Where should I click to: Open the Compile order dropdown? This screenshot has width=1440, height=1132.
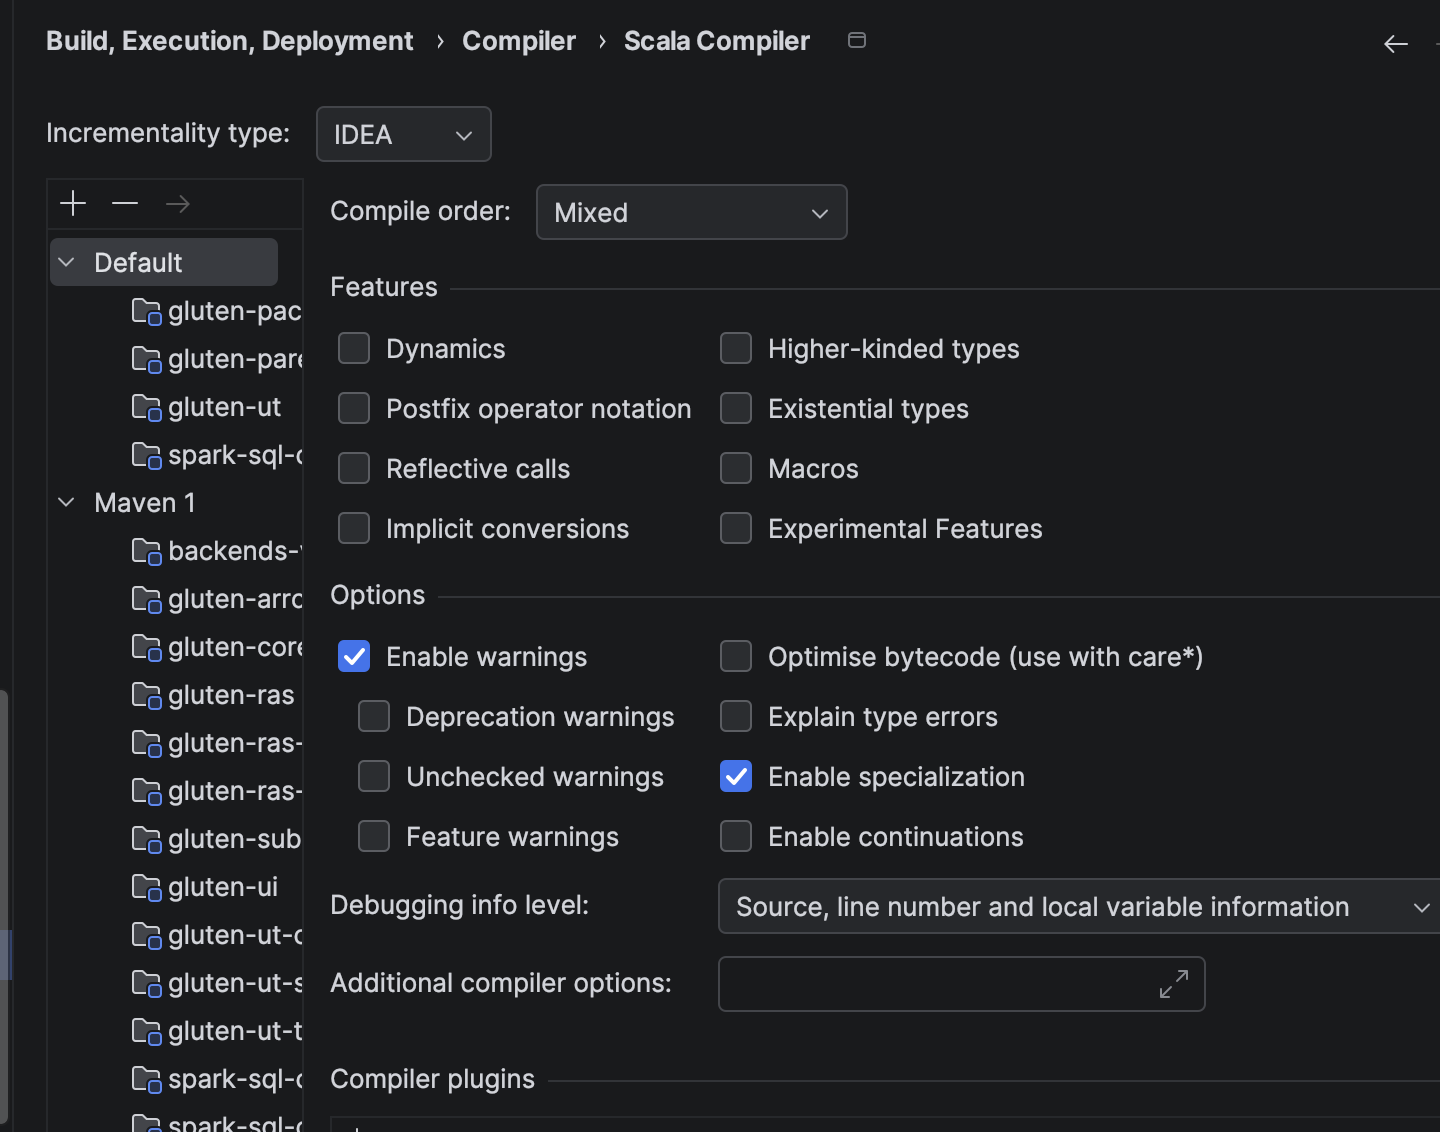pos(691,212)
